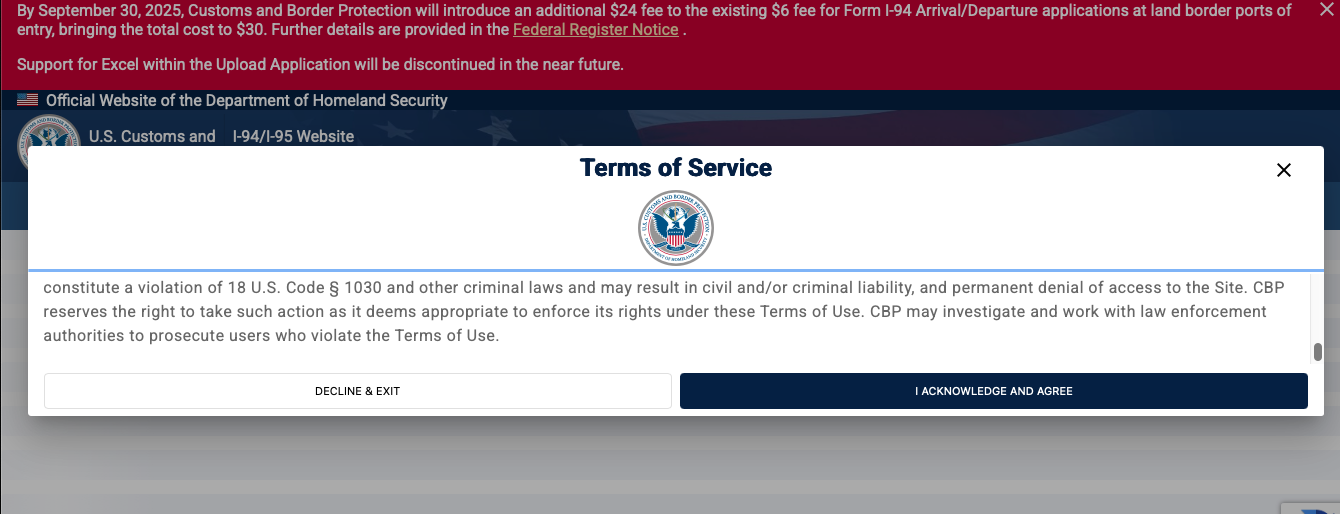Click the Excel support discontinuation notice
This screenshot has height=514, width=1340.
pyautogui.click(x=320, y=65)
